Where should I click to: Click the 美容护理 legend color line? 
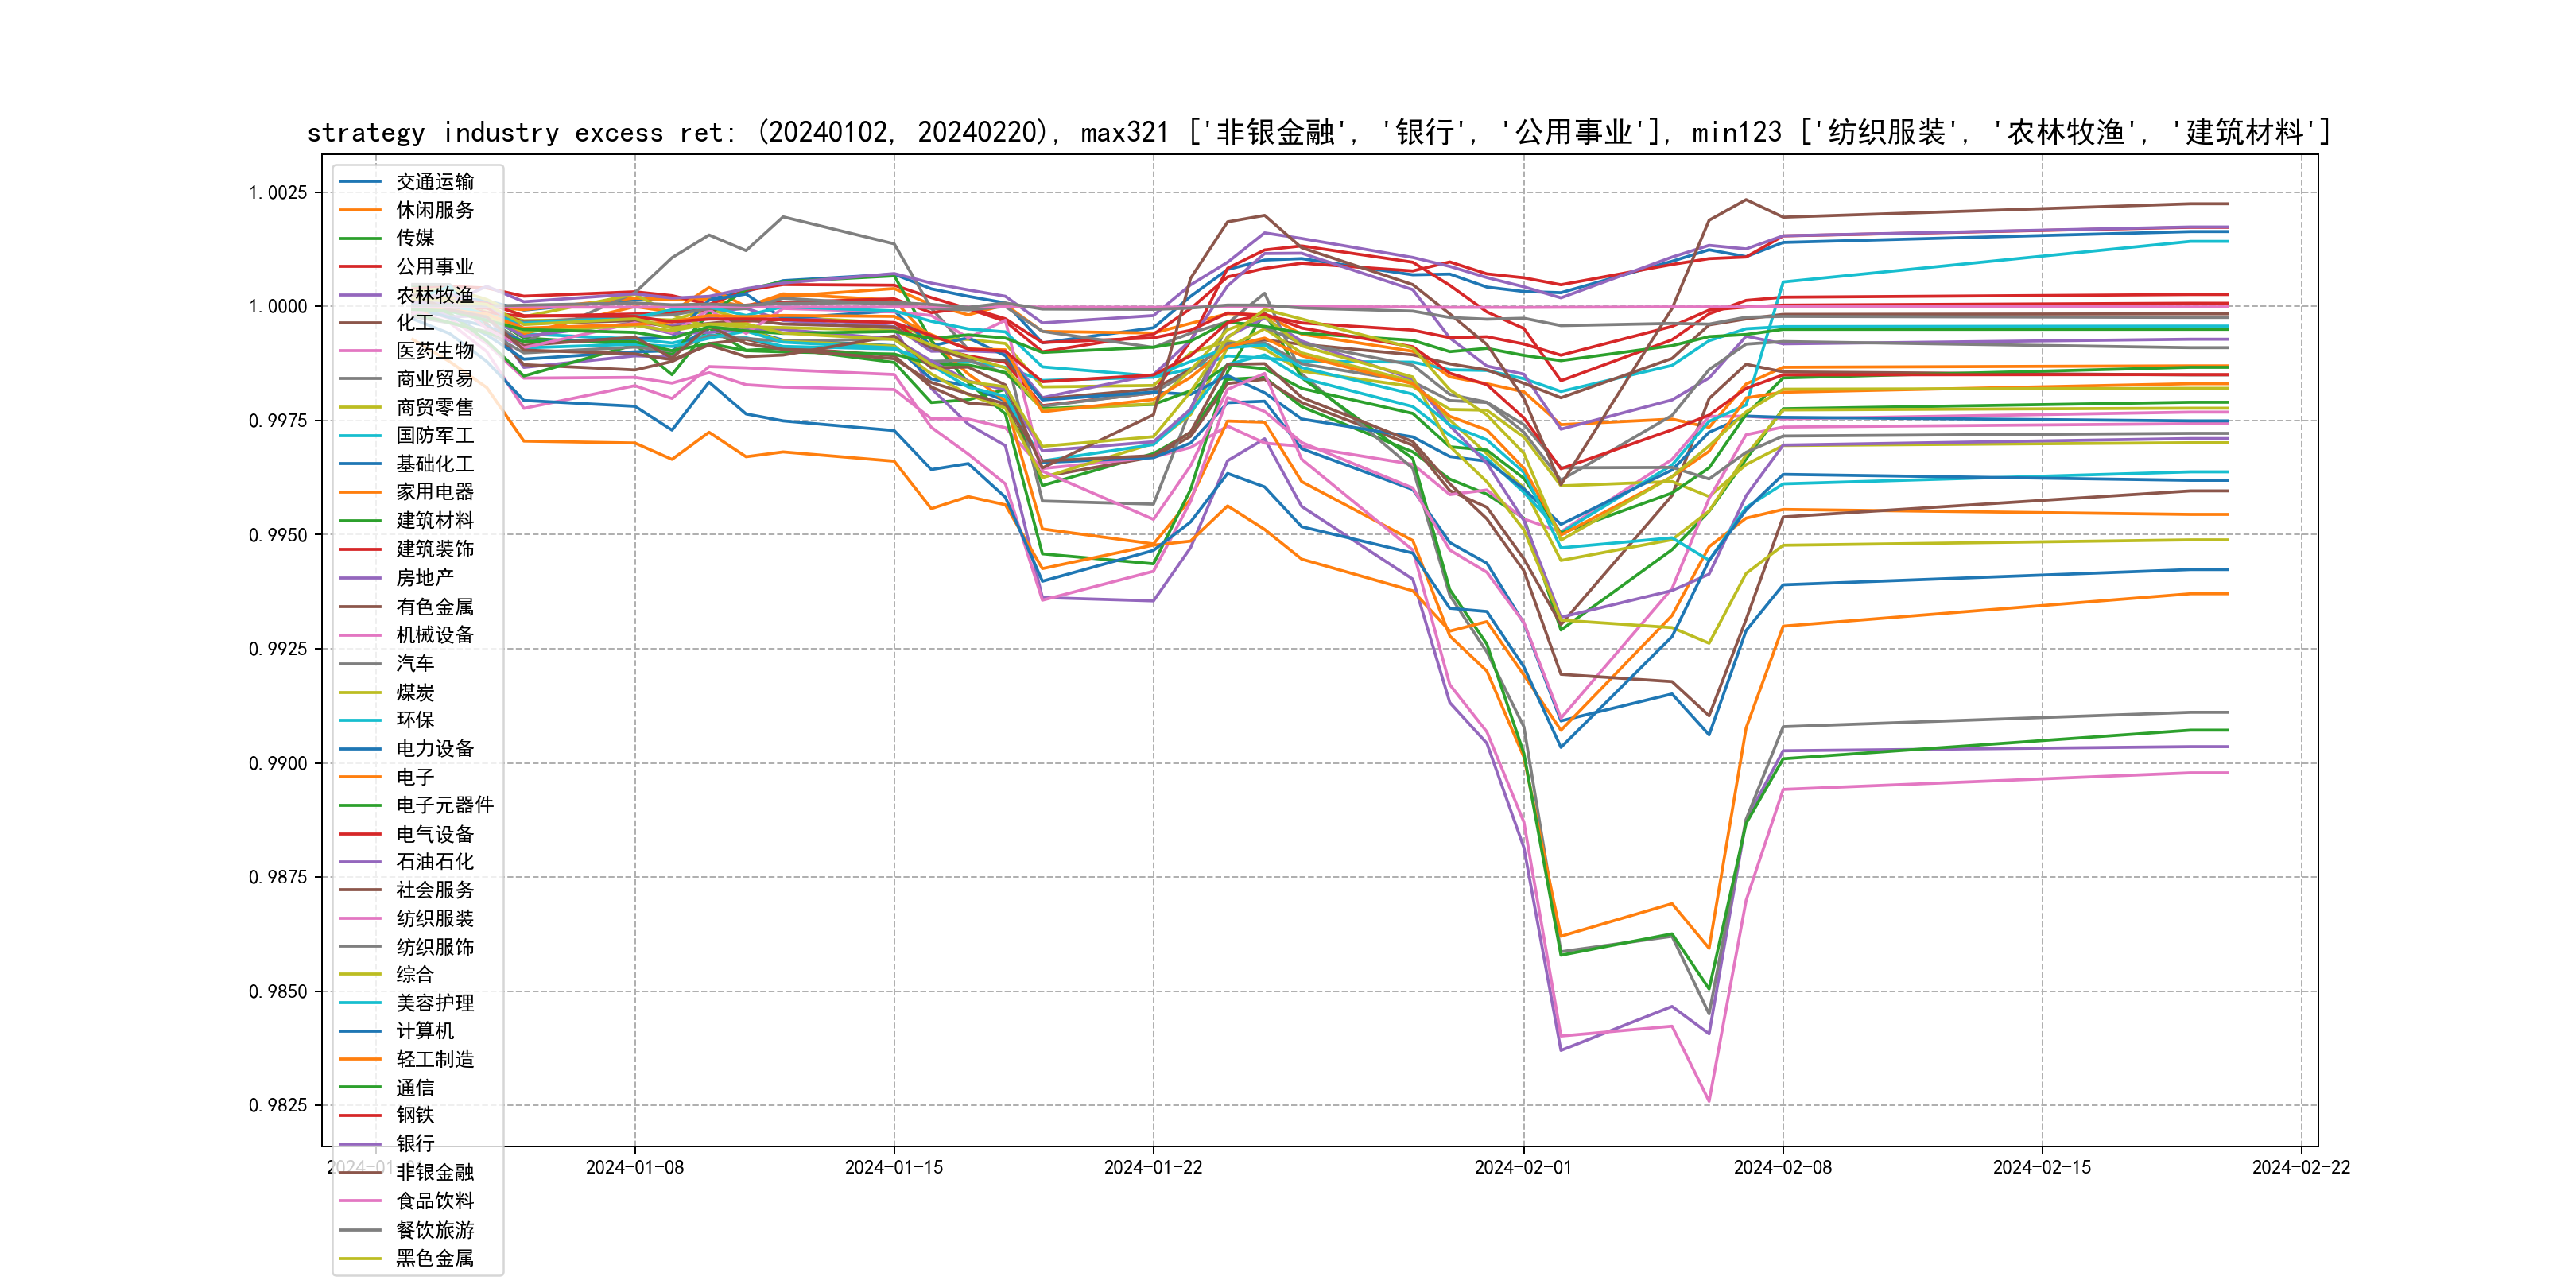click(360, 1003)
